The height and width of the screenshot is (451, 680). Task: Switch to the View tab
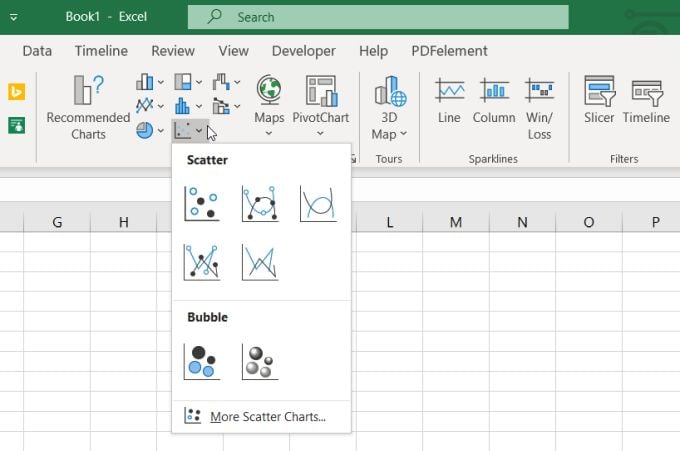[233, 51]
